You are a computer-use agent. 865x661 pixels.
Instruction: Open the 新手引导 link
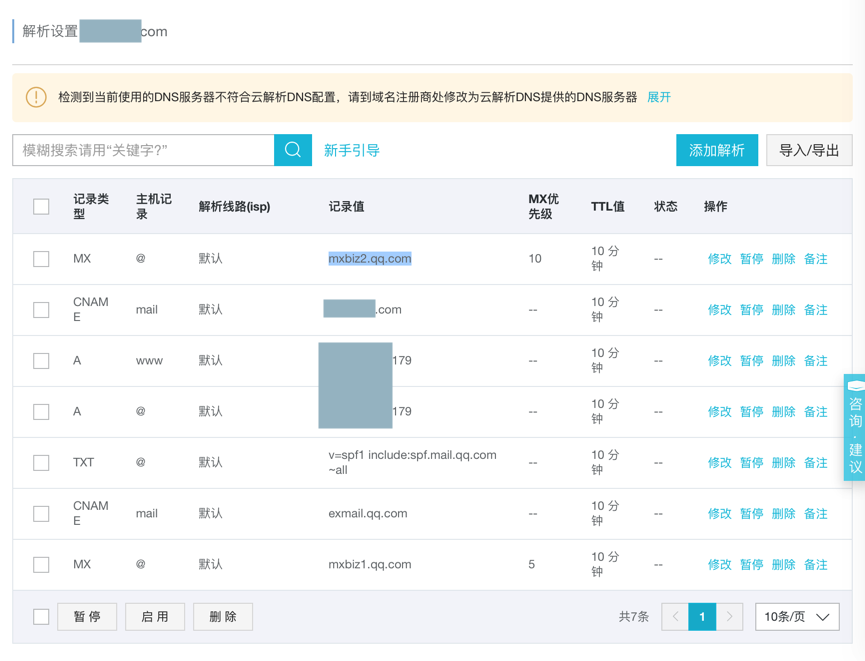click(351, 151)
